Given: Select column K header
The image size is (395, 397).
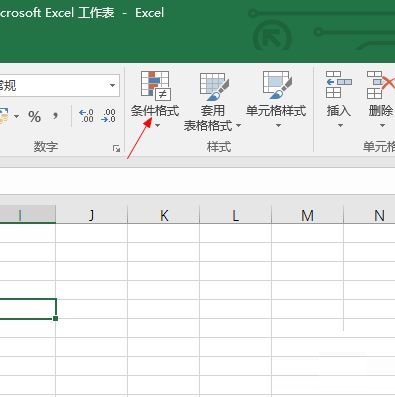Looking at the screenshot, I should [x=164, y=215].
